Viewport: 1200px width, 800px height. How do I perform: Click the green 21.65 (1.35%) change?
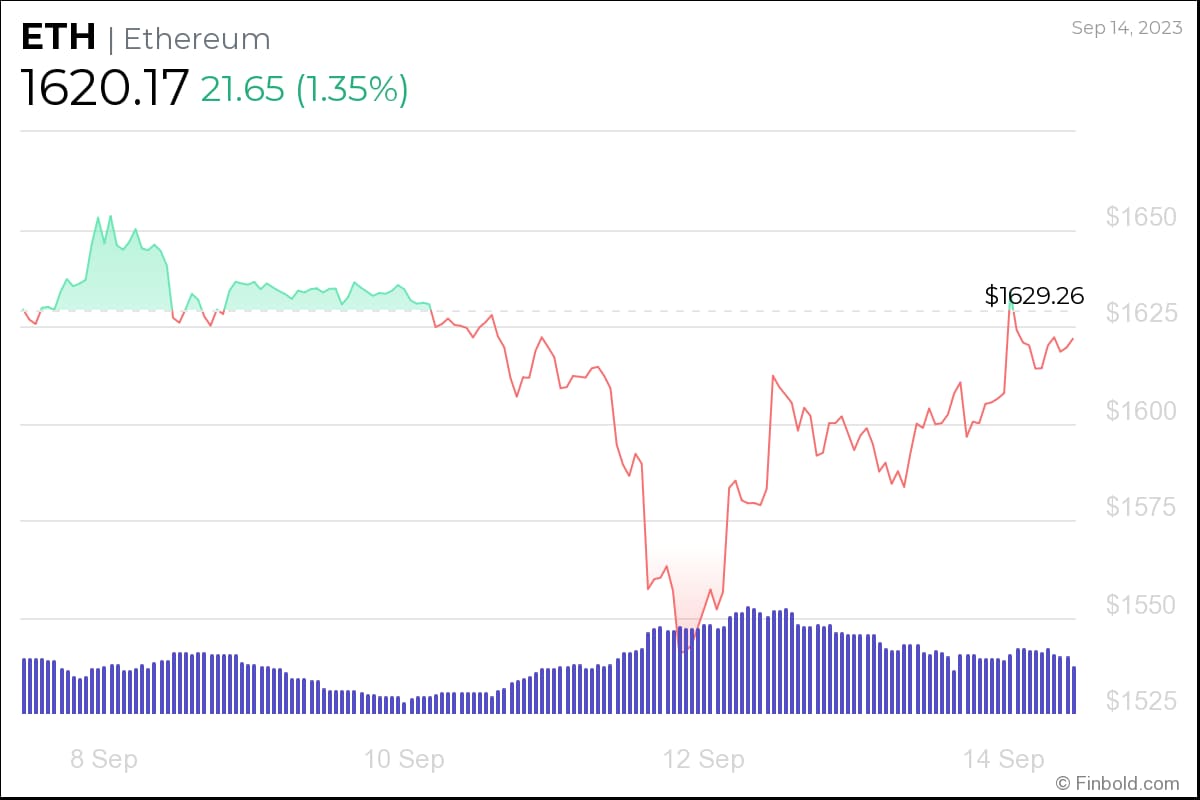point(304,89)
